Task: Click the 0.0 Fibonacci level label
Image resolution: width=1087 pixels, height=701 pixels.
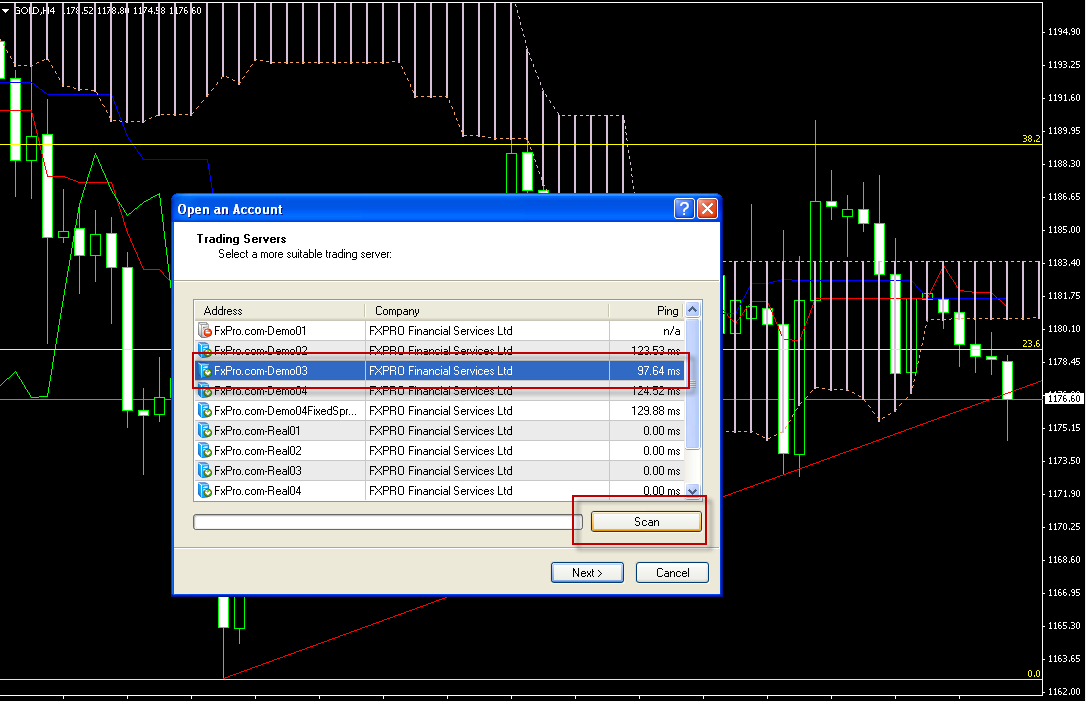Action: (1034, 673)
